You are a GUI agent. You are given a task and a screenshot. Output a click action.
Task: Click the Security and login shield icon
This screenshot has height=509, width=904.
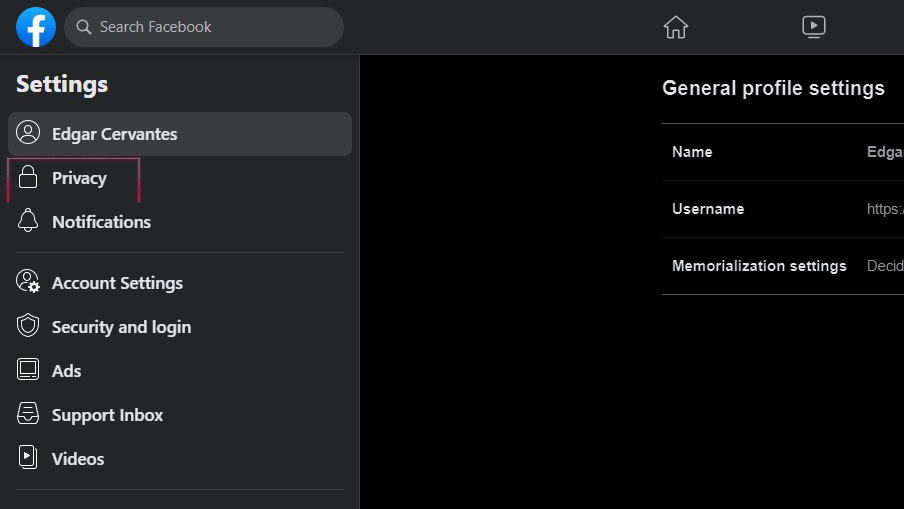click(28, 327)
